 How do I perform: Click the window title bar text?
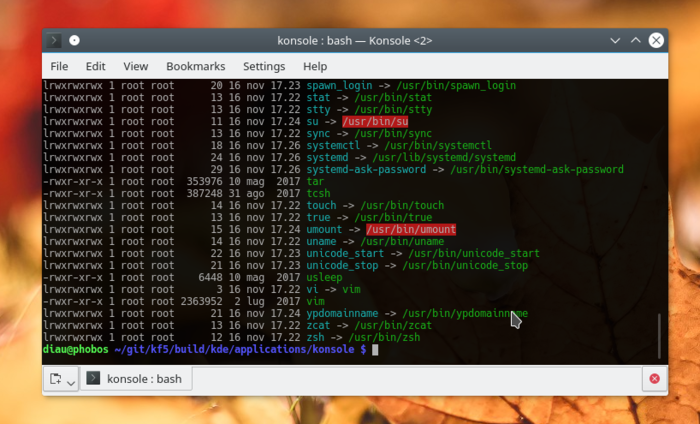(x=360, y=41)
